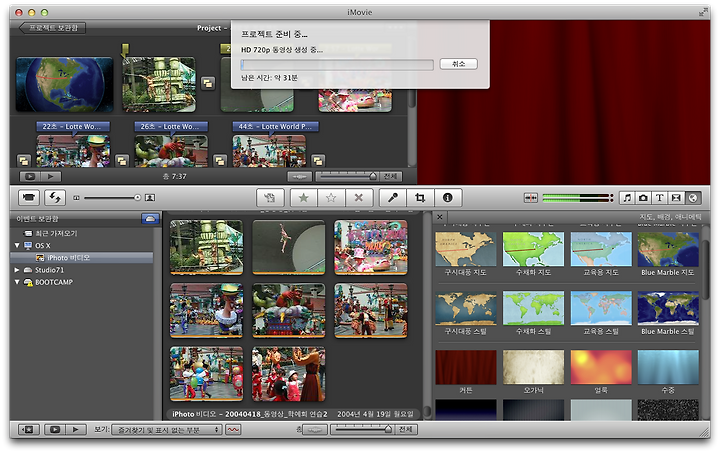Open the transitions browser

676,198
